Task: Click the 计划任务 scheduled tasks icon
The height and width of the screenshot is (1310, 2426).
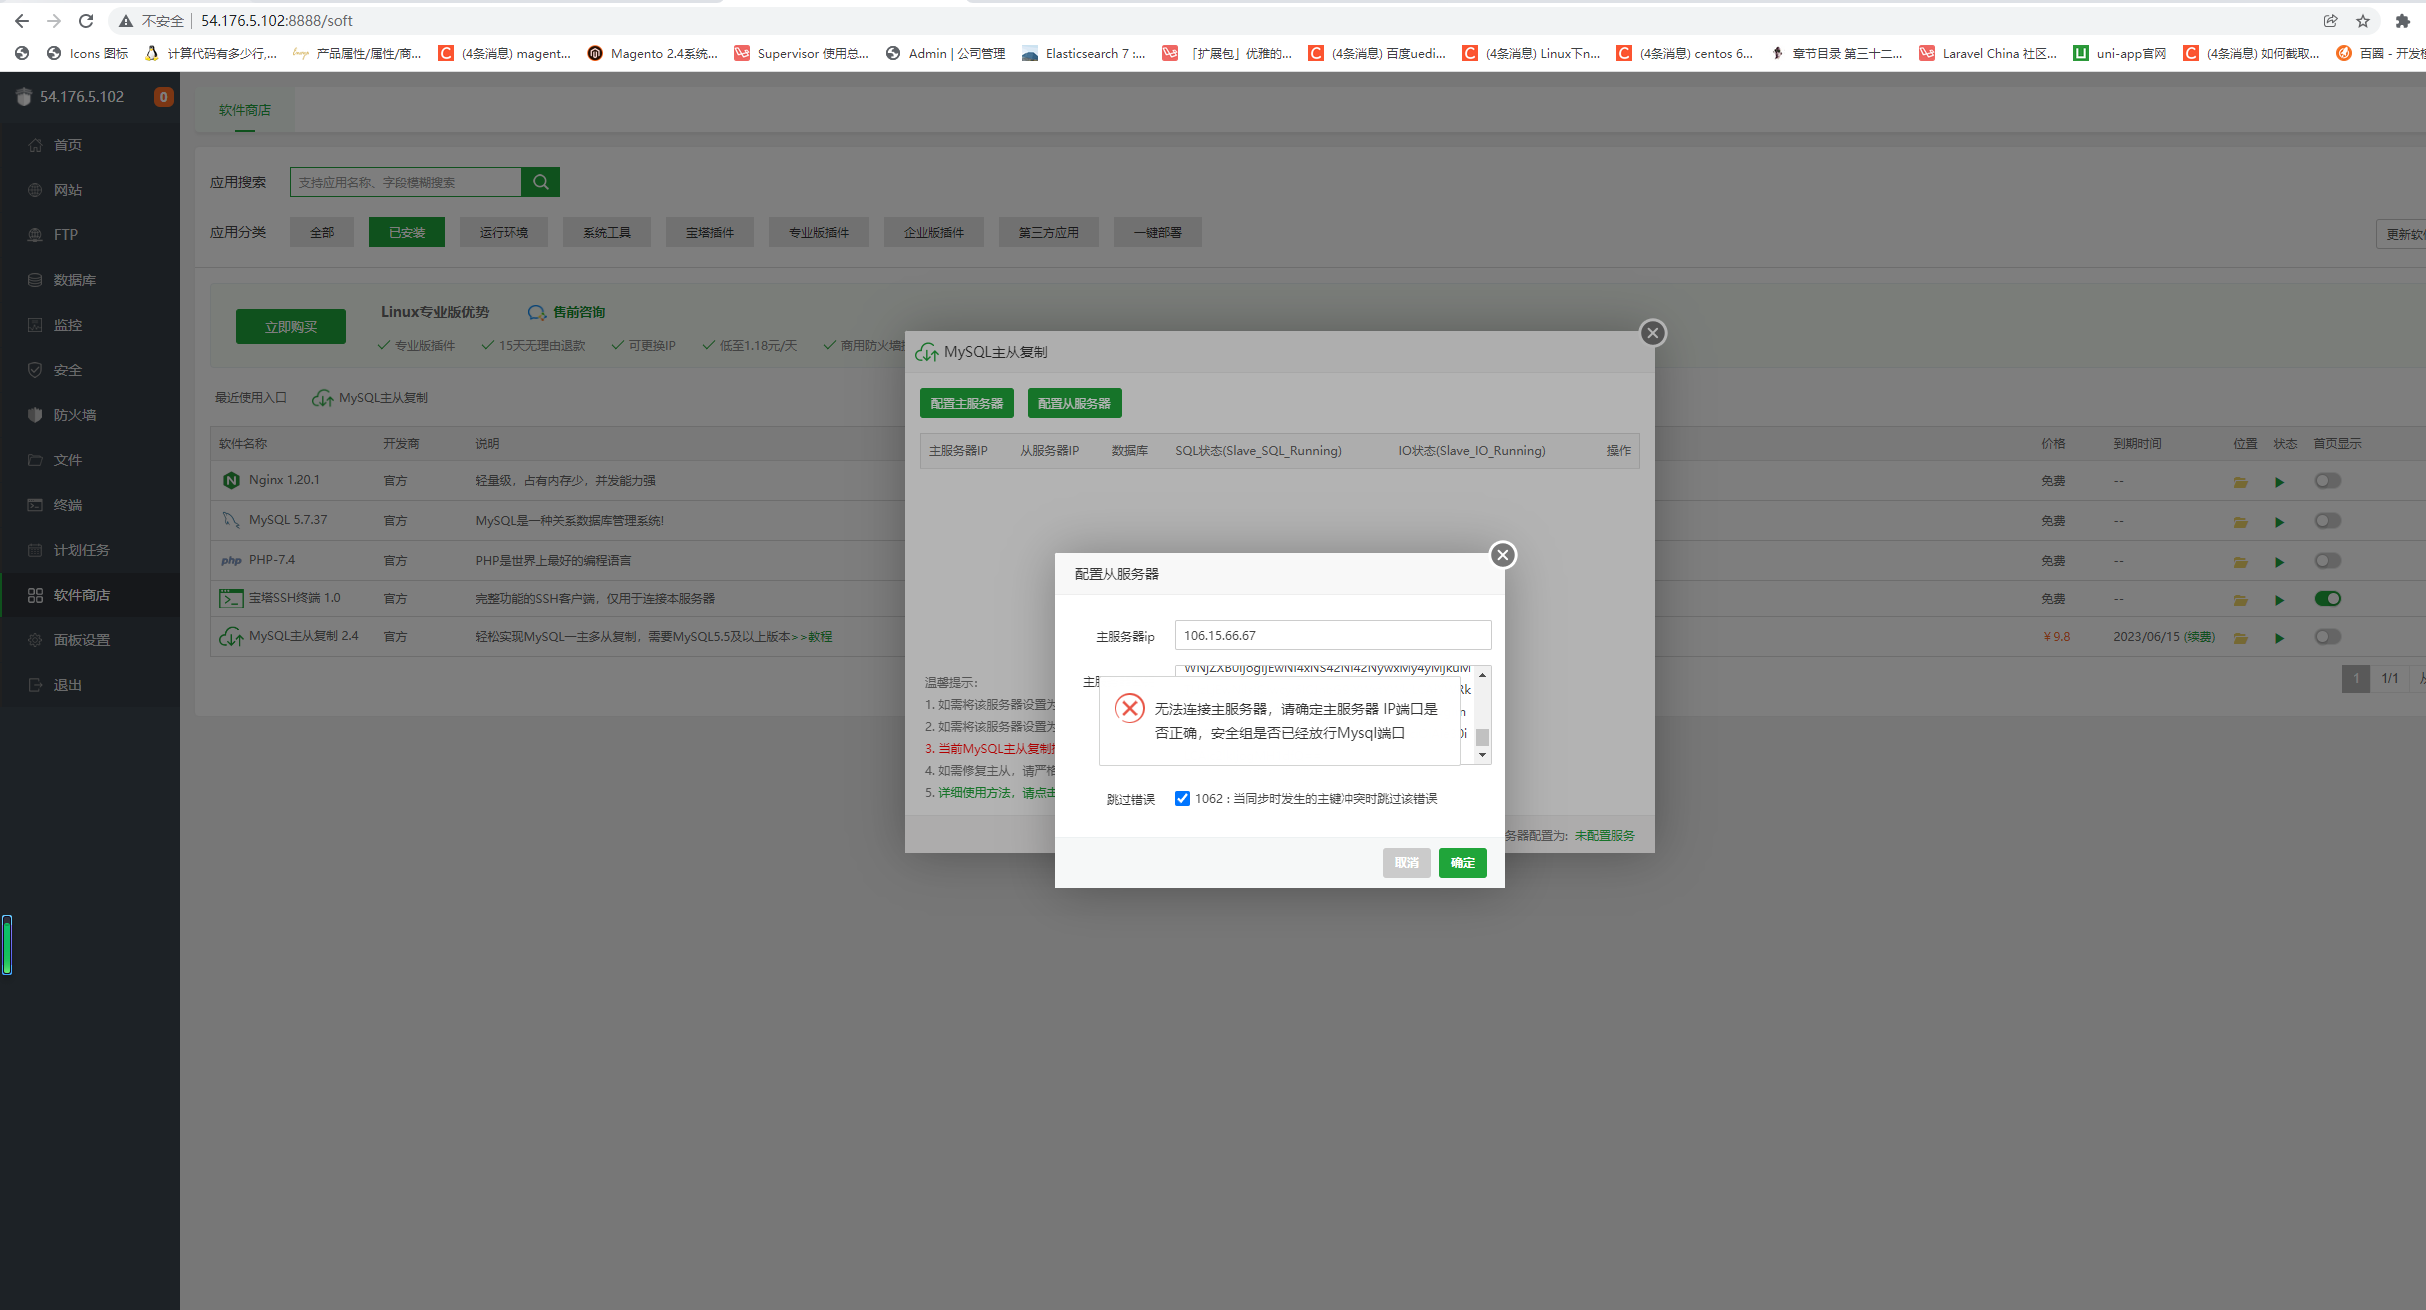Action: tap(35, 550)
